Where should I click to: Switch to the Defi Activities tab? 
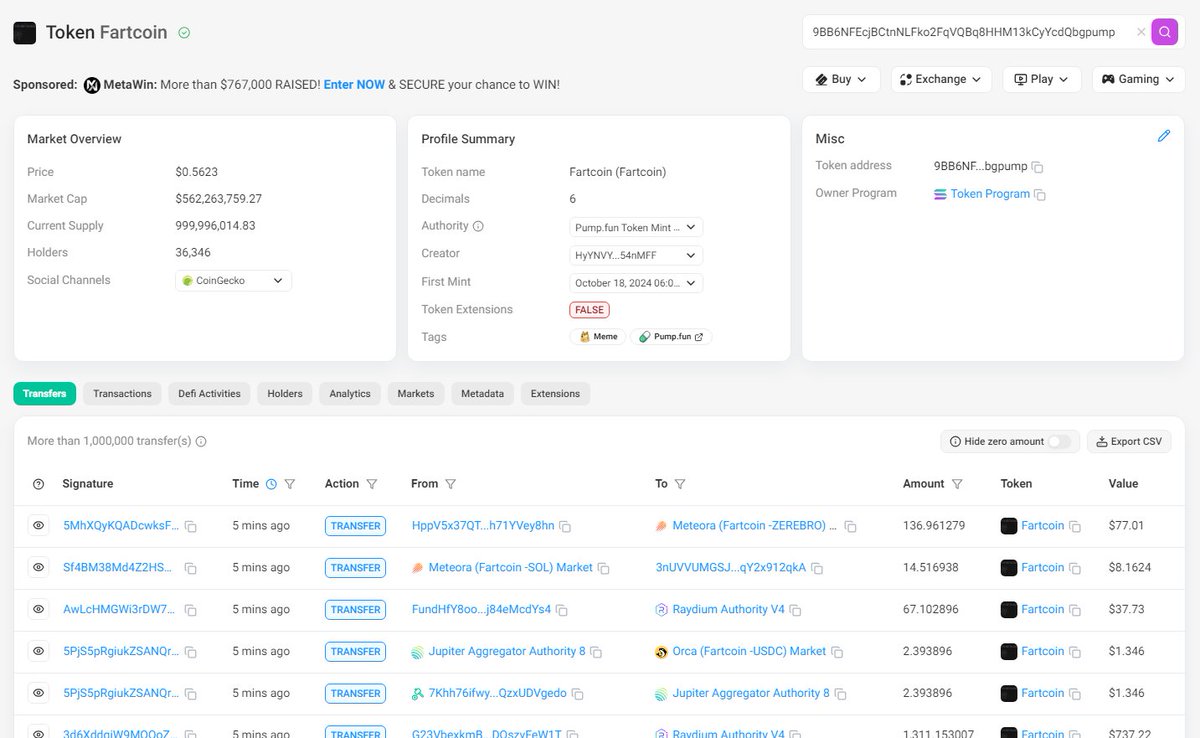209,393
